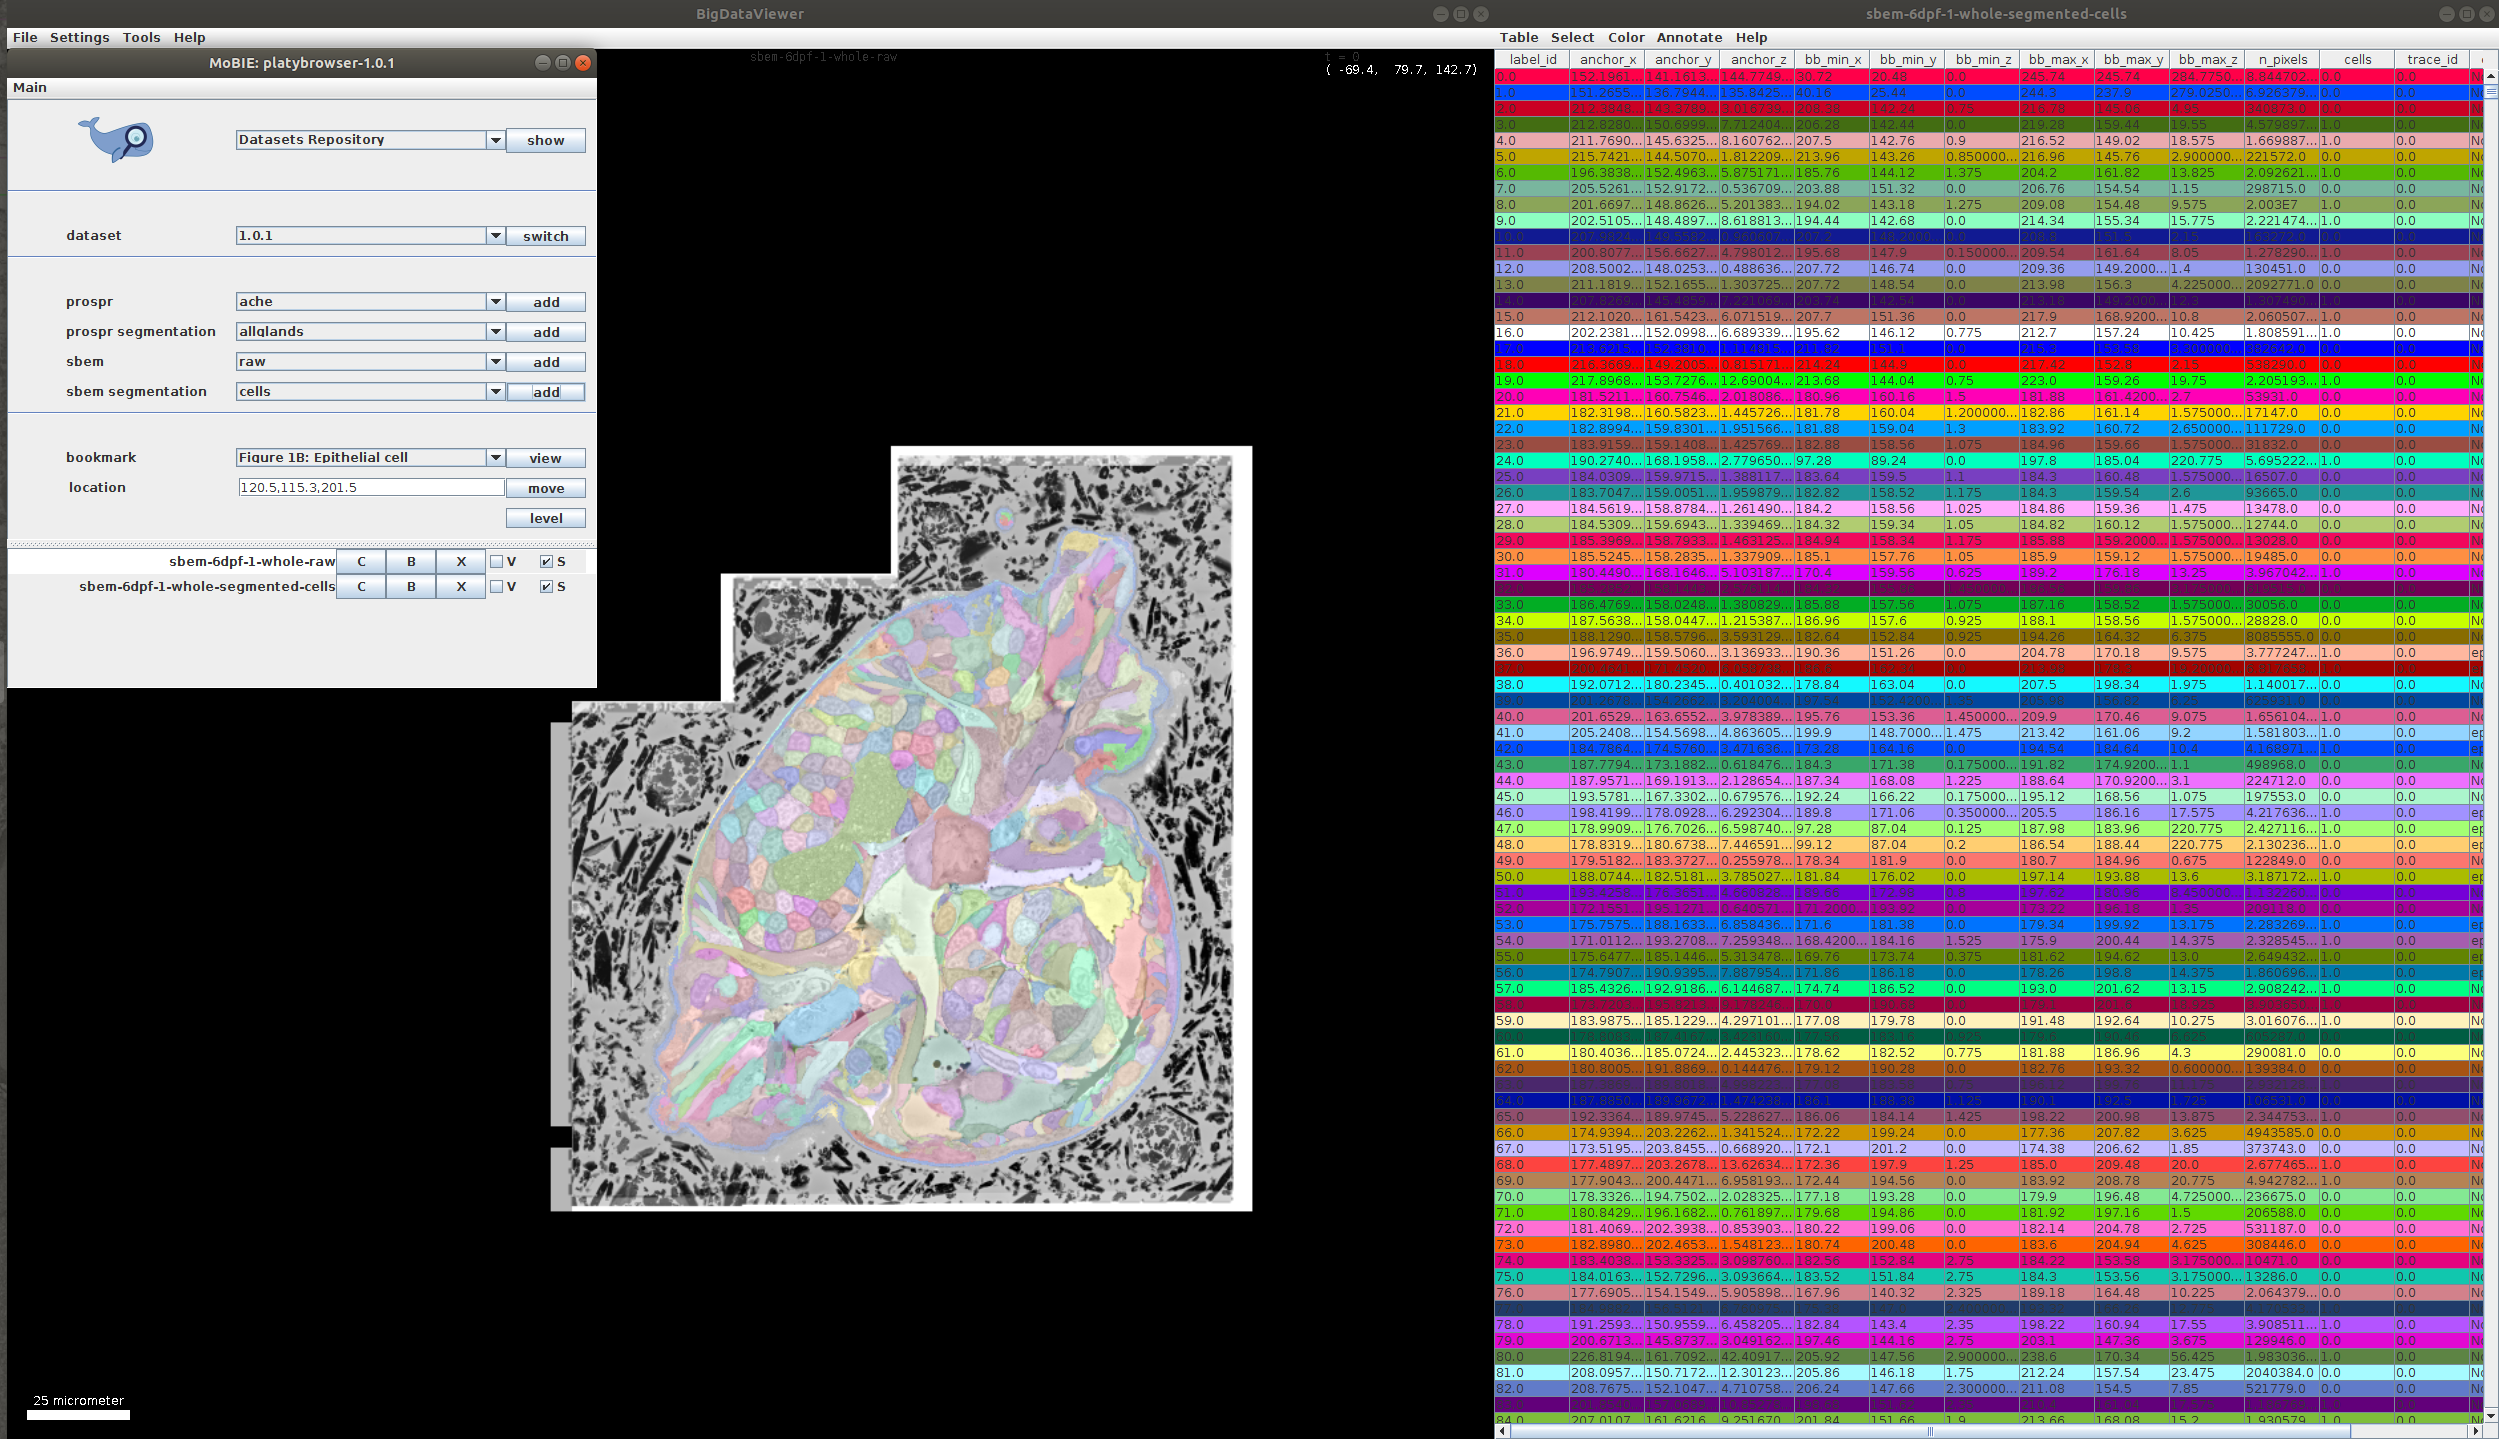This screenshot has width=2499, height=1439.
Task: Sort table by label_id column header
Action: (x=1533, y=60)
